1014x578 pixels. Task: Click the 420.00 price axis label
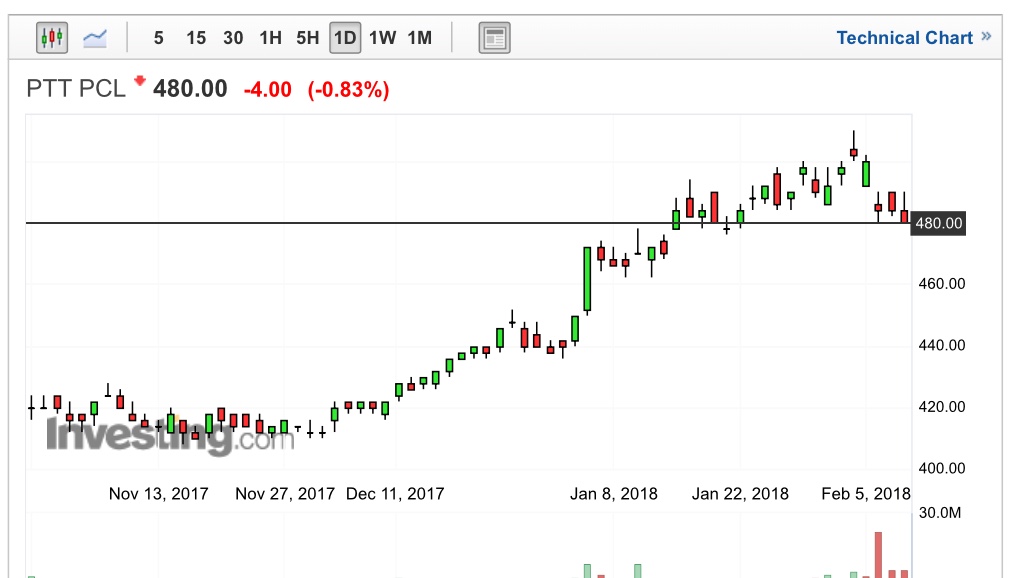pos(942,407)
